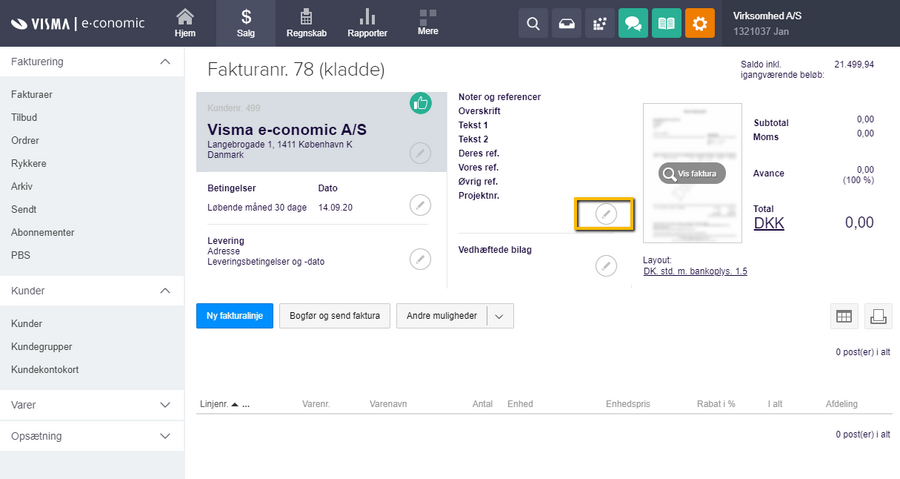Image resolution: width=900 pixels, height=479 pixels.
Task: Open the orange settings gear icon
Action: click(x=700, y=23)
